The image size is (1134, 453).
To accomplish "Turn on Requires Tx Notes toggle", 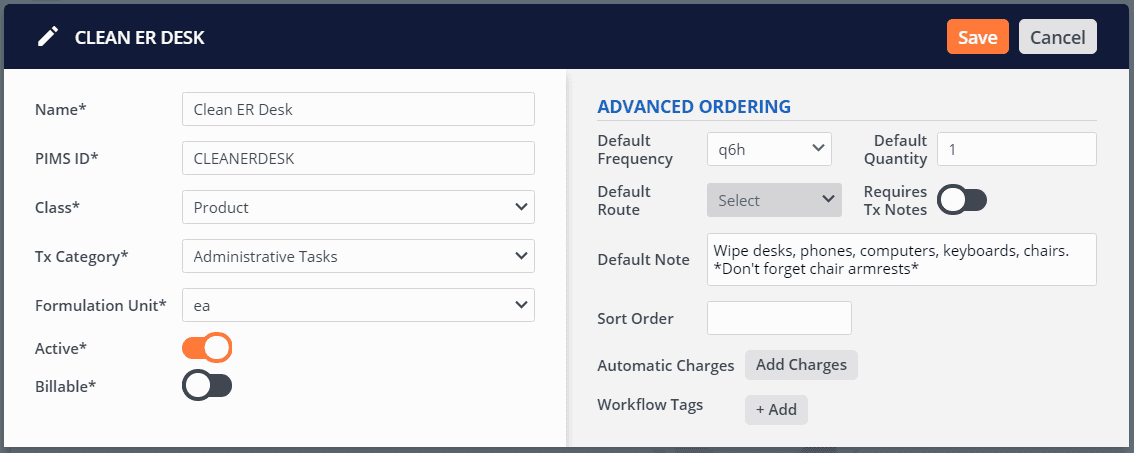I will click(x=962, y=199).
